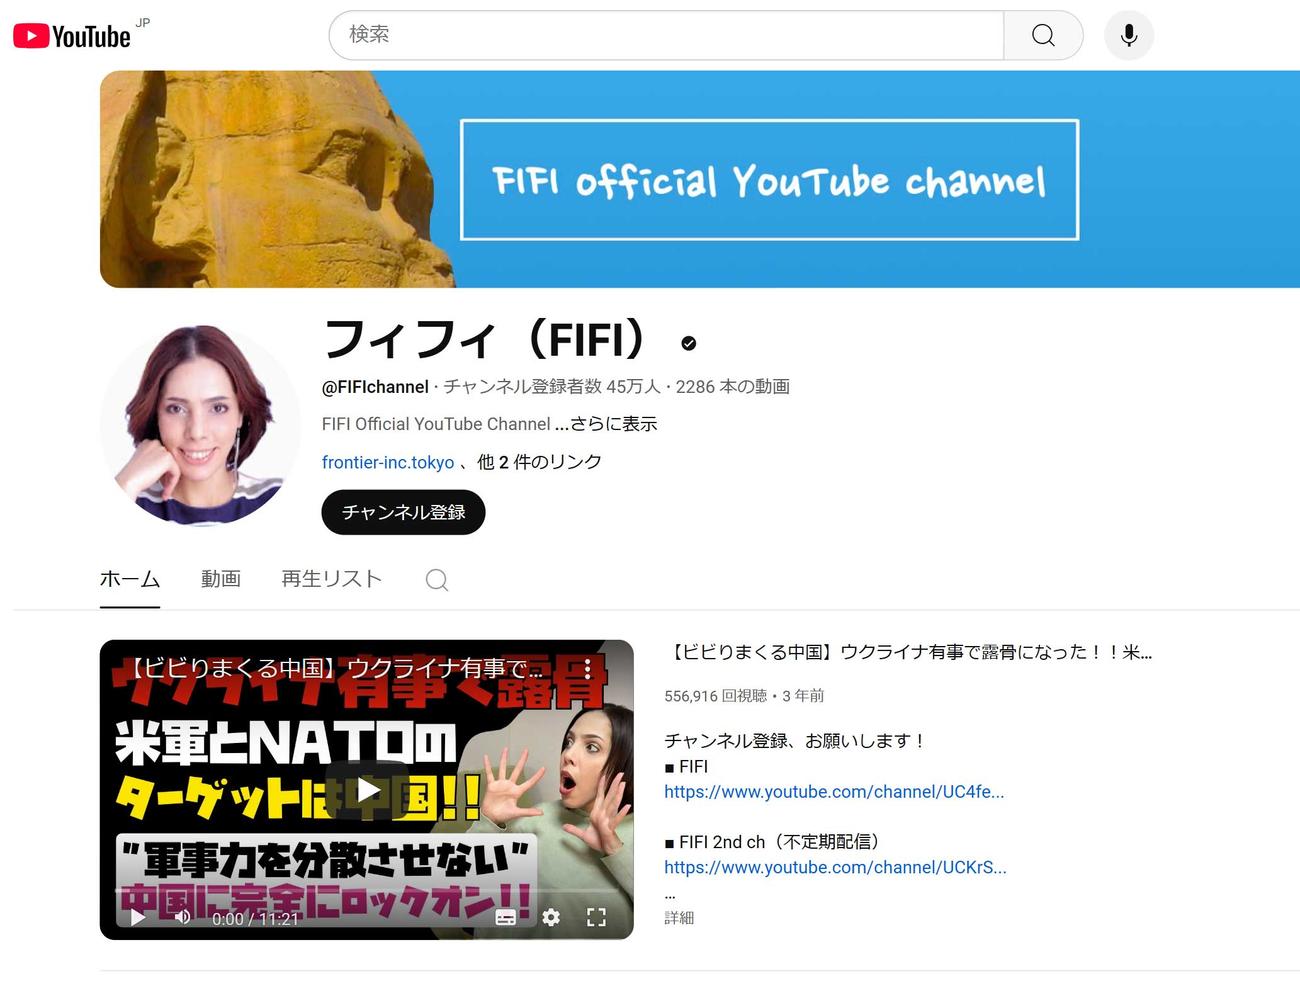Select the ホーム tab
The width and height of the screenshot is (1300, 981).
(130, 579)
